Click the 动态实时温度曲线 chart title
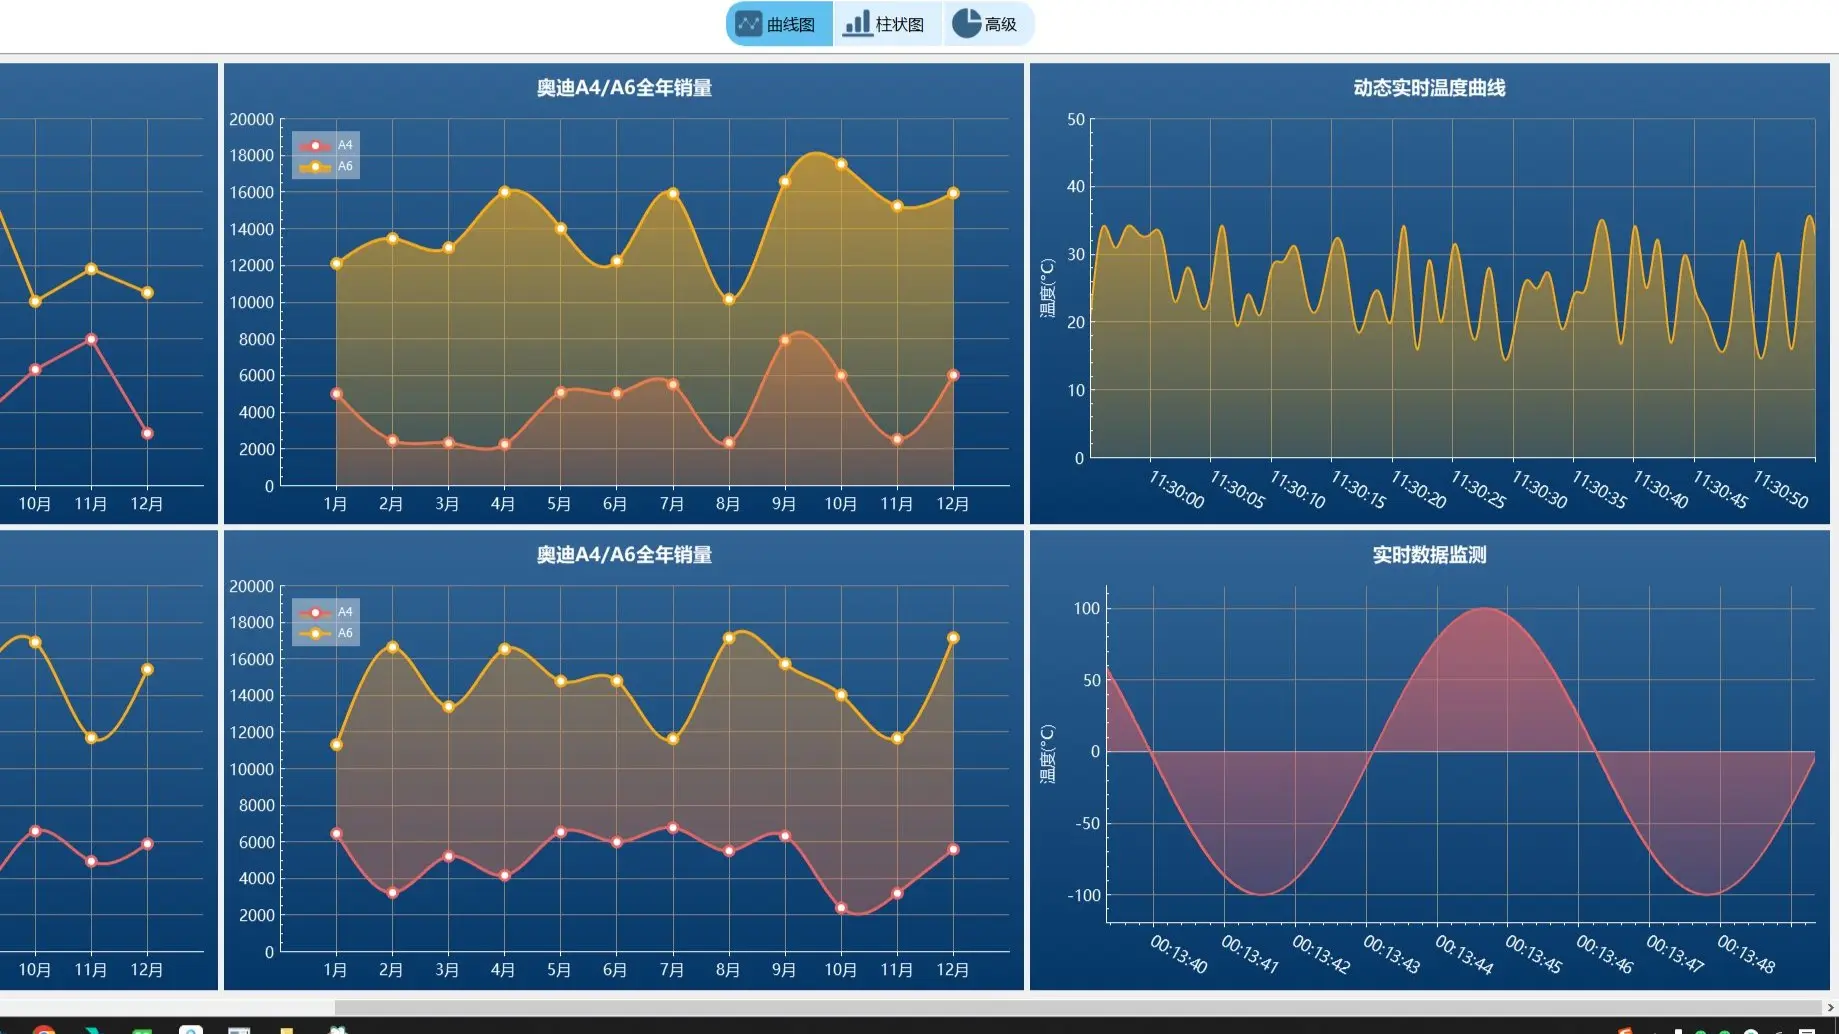This screenshot has height=1034, width=1839. coord(1429,88)
